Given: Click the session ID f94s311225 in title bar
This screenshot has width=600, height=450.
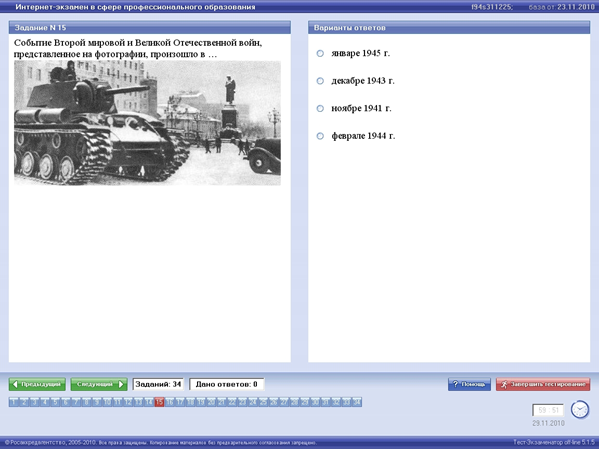Looking at the screenshot, I should coord(492,7).
